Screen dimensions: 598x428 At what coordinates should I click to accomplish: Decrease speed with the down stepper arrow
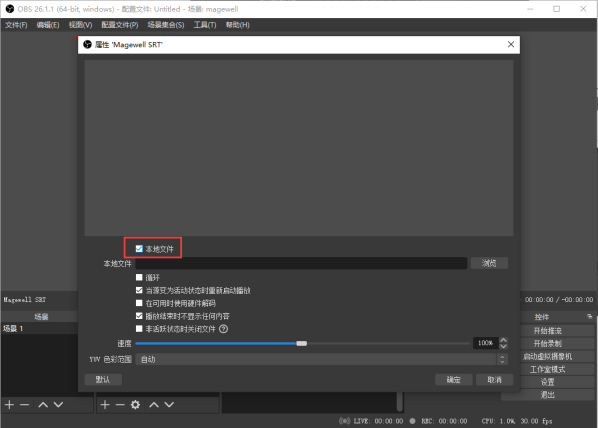503,346
